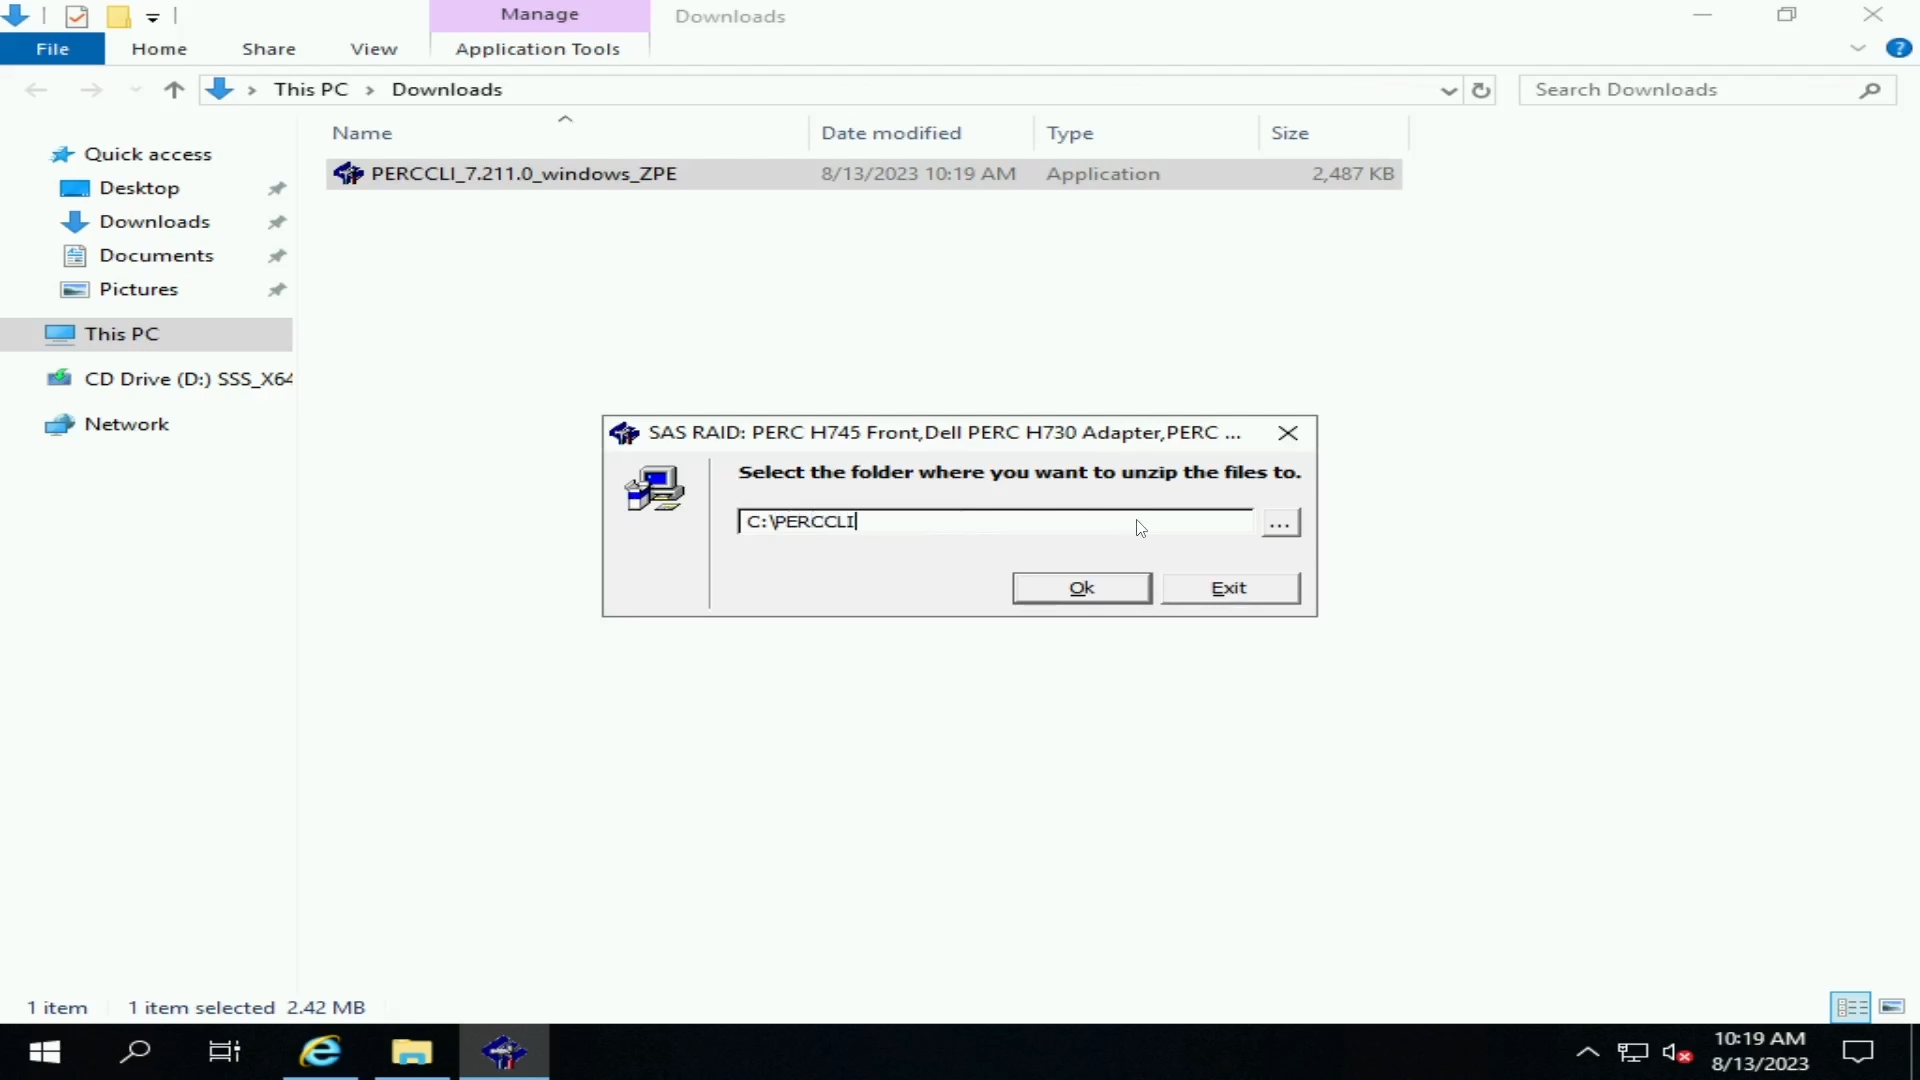Expand the address bar path dropdown

1448,88
